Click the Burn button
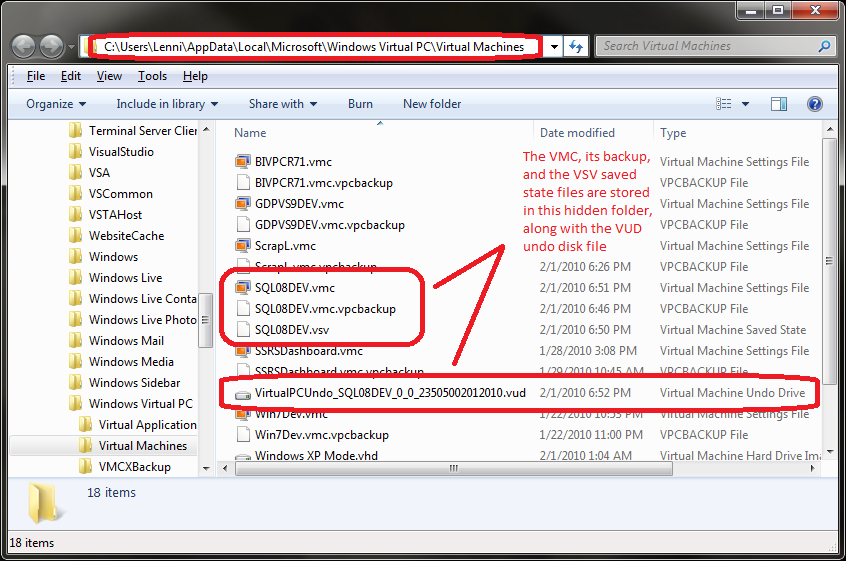 [x=360, y=104]
